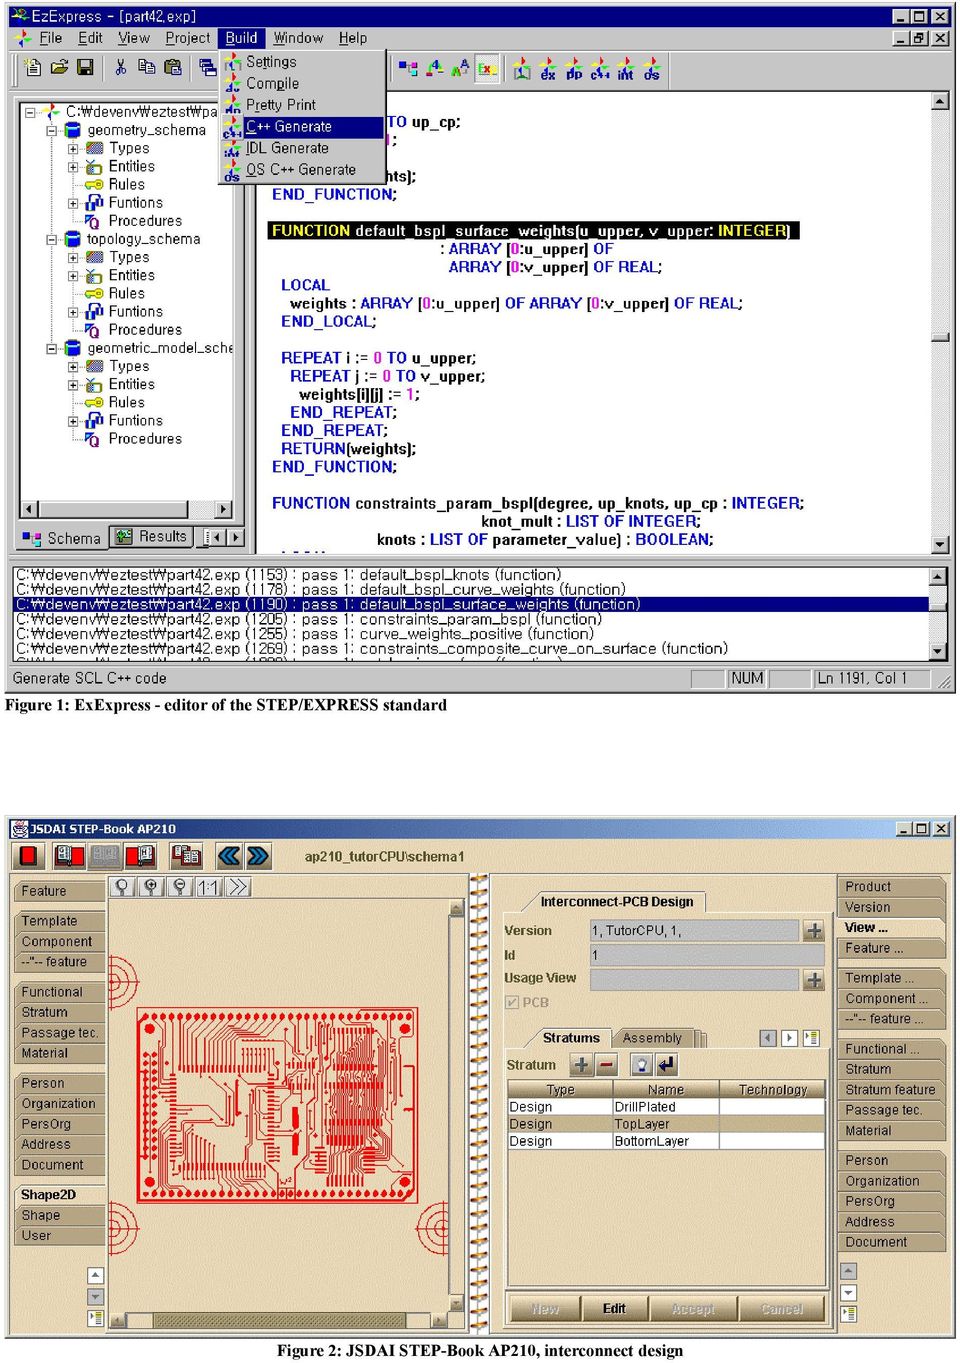
Task: Click the Cut scissors icon in EzExpress toolbar
Action: tap(120, 68)
